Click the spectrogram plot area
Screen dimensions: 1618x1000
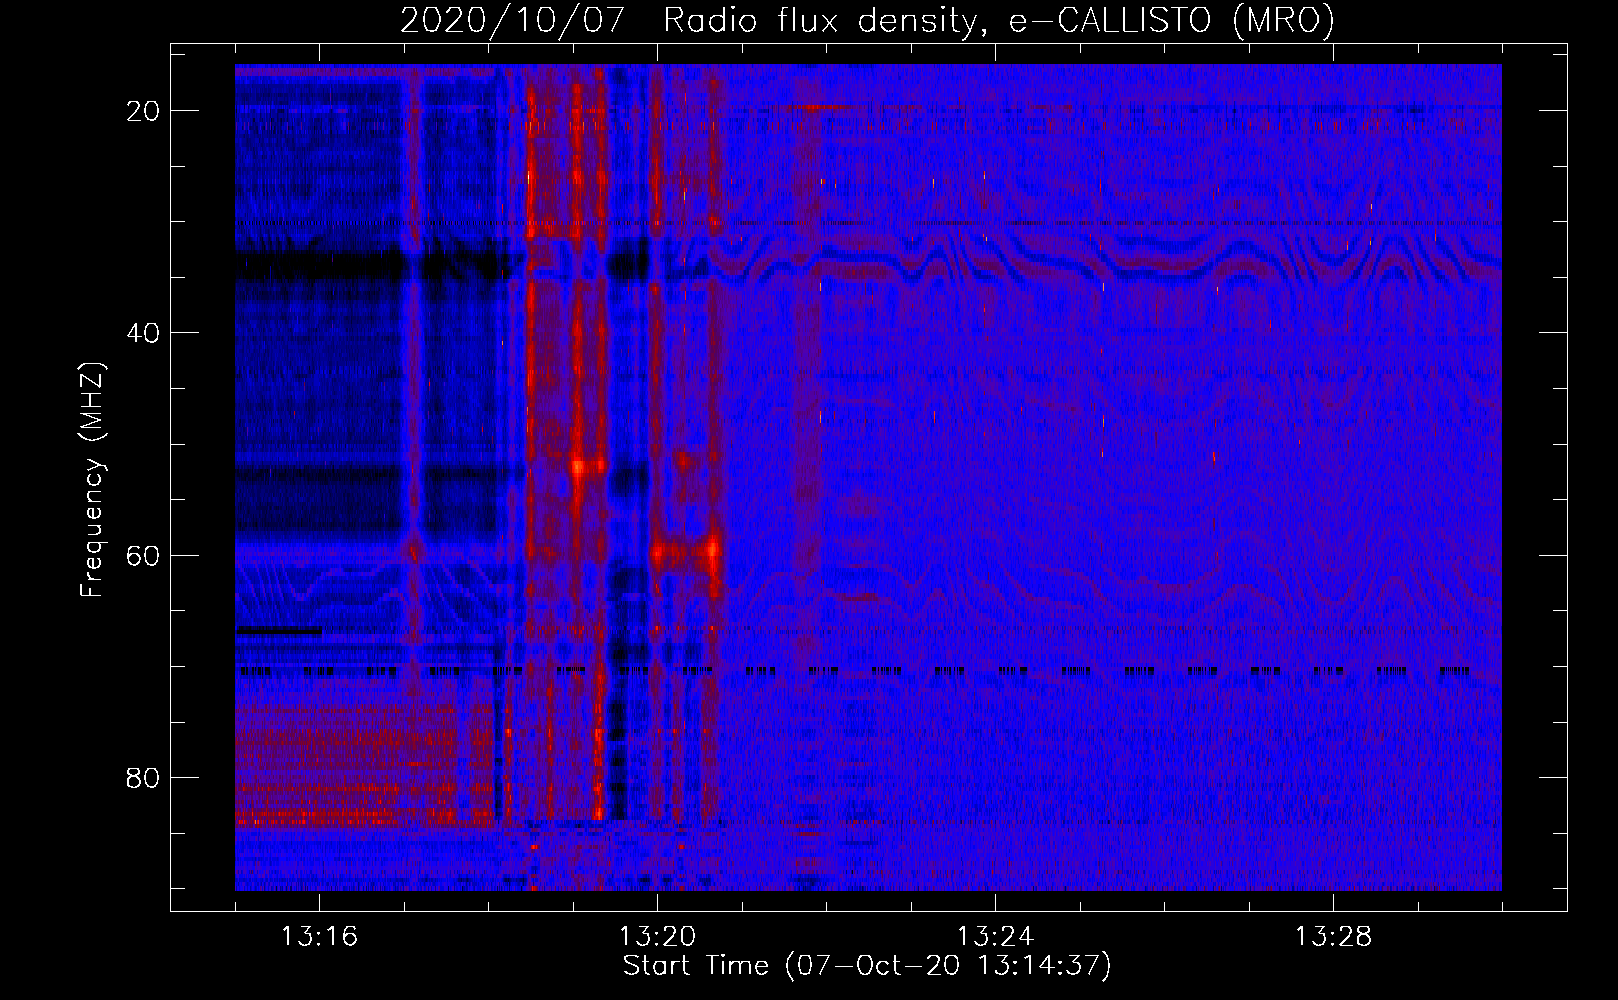(868, 477)
